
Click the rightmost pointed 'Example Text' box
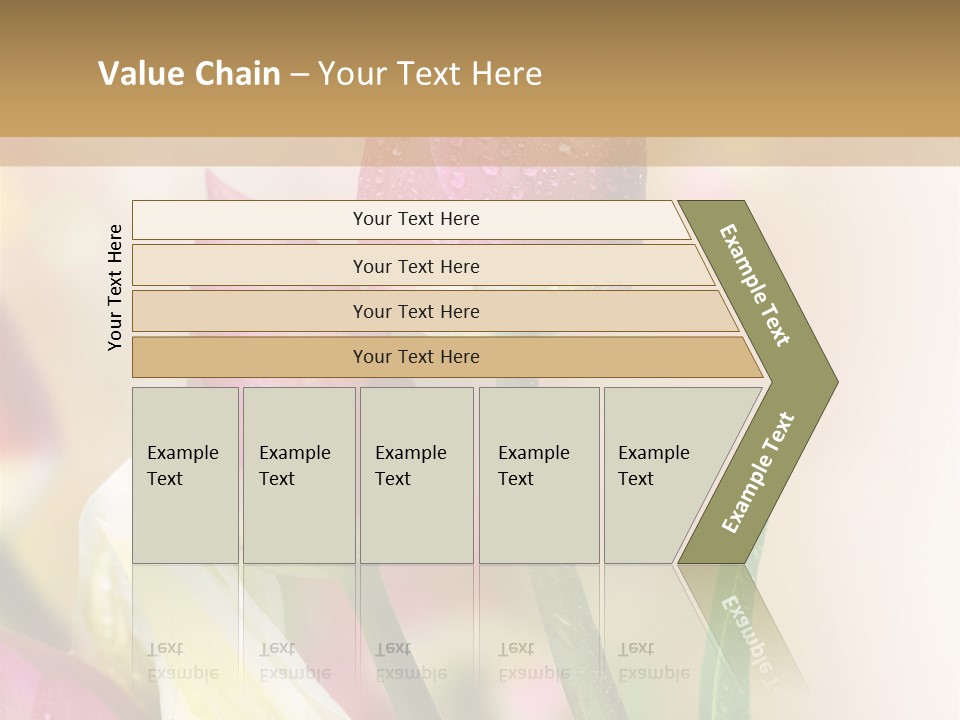(x=660, y=475)
